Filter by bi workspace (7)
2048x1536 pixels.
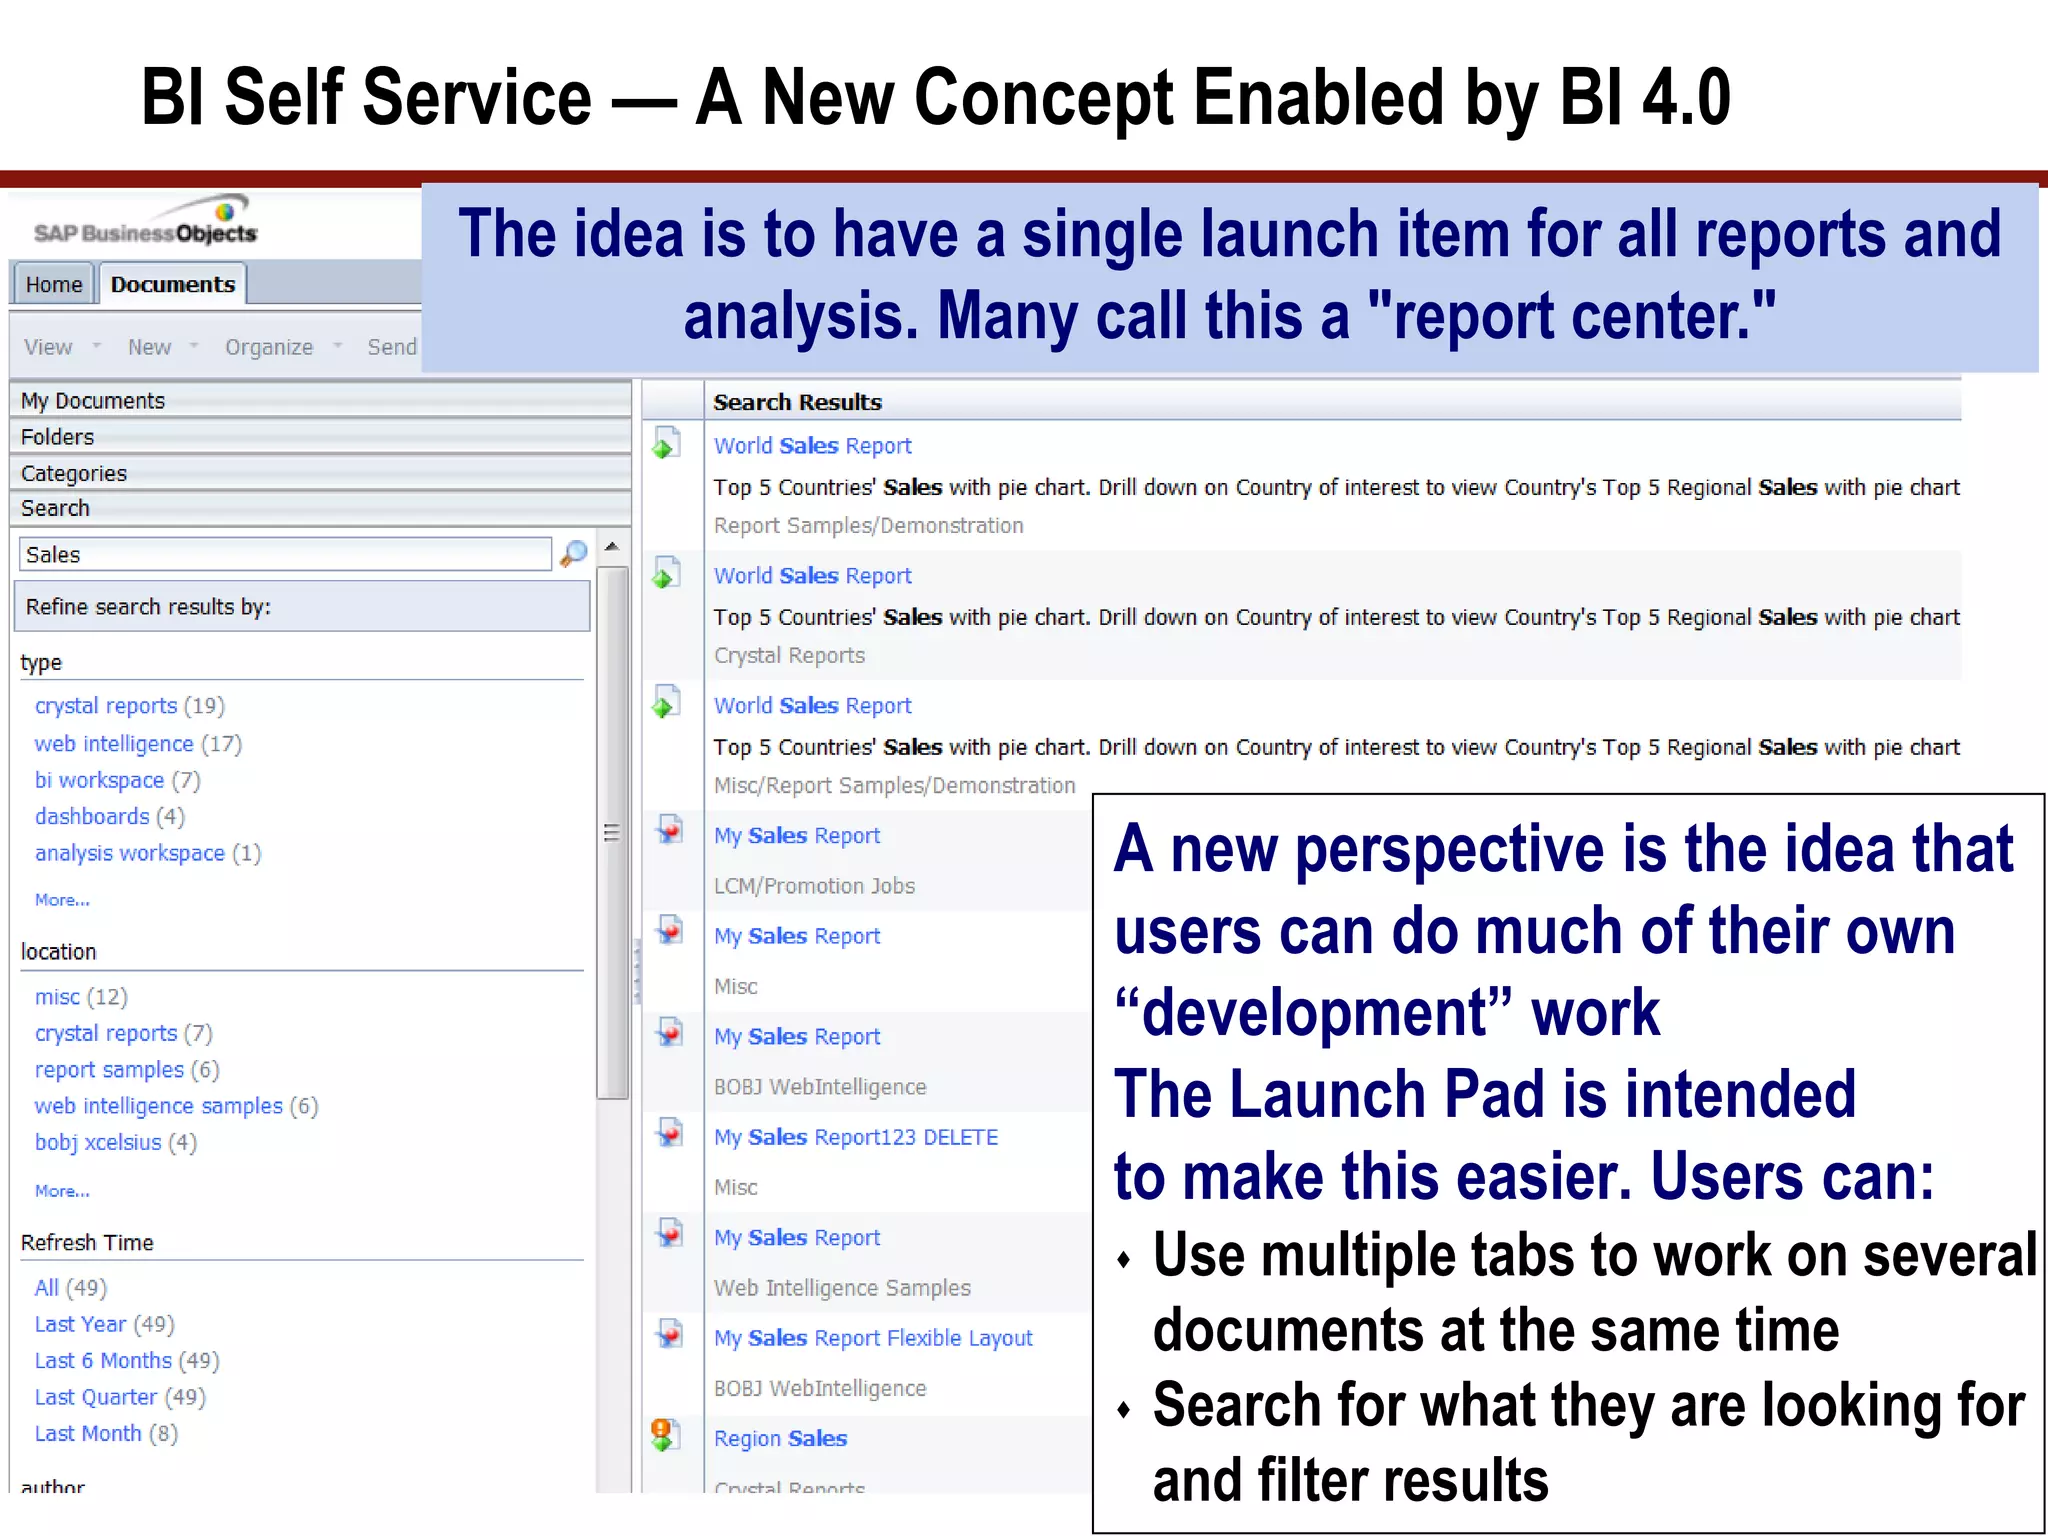tap(117, 780)
